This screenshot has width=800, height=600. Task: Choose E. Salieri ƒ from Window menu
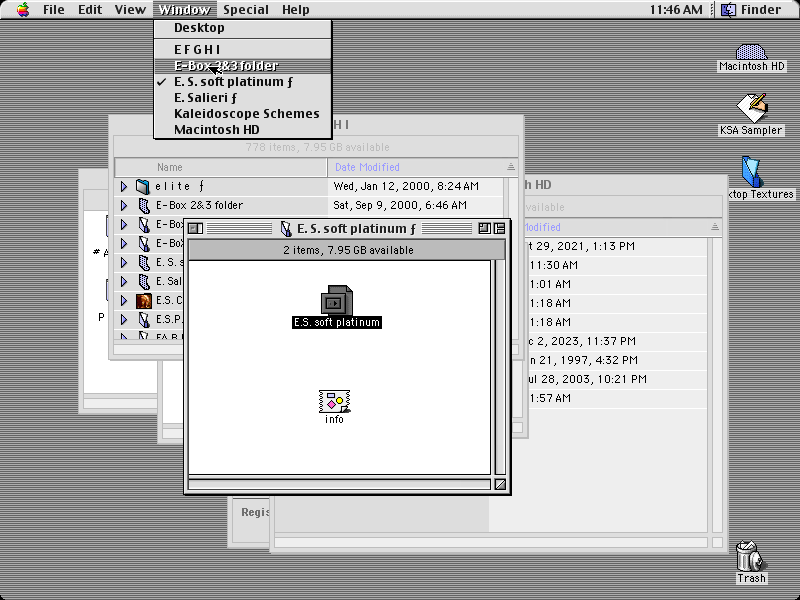point(243,97)
